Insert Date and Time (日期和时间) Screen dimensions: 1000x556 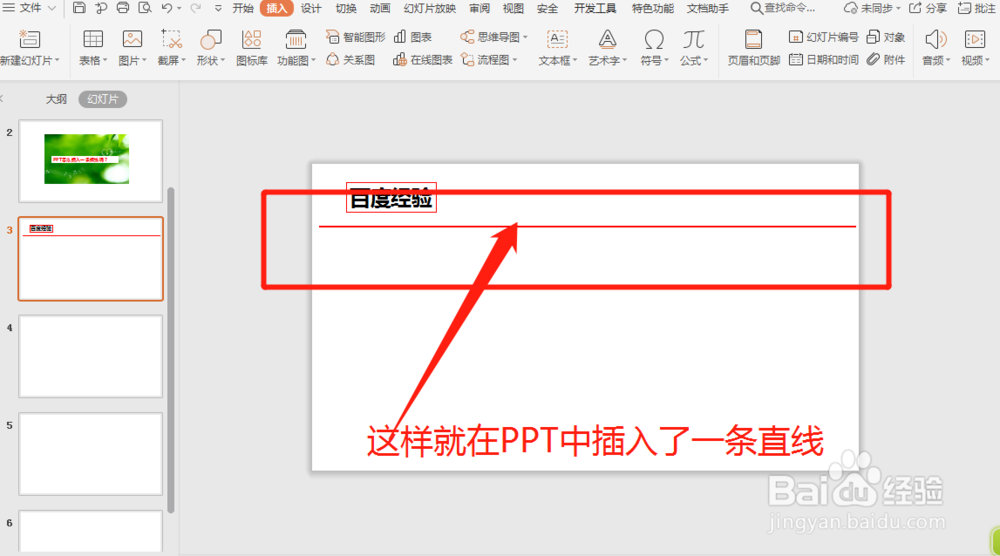(823, 60)
